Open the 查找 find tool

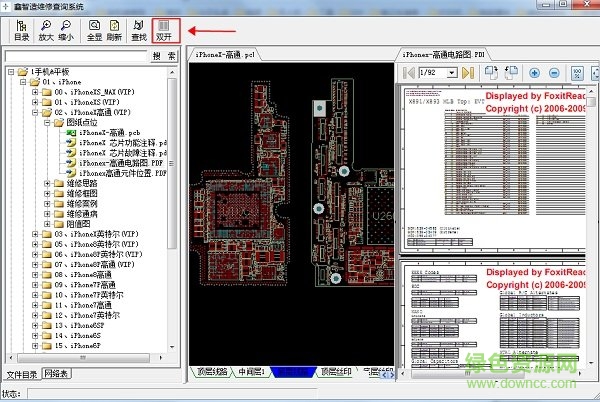(x=138, y=29)
